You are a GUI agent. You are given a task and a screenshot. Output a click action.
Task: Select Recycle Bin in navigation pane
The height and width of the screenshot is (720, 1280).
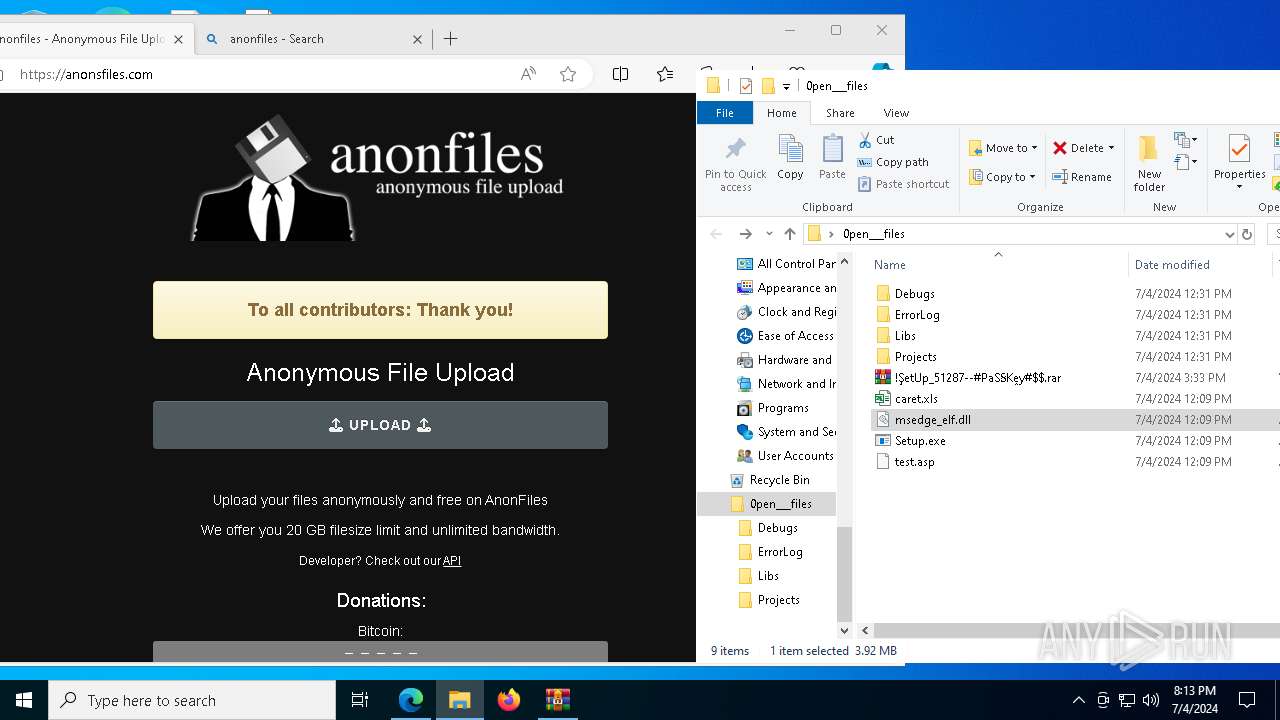pyautogui.click(x=779, y=480)
